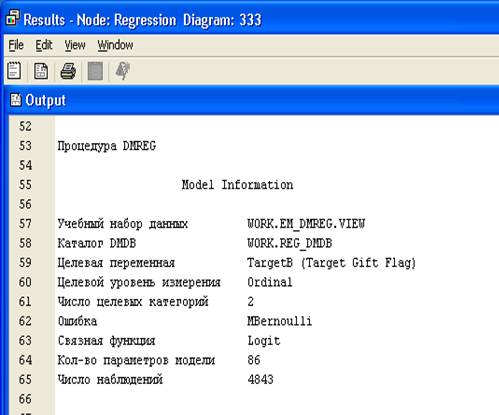This screenshot has width=499, height=415.
Task: Click line number 57 in the gutter
Action: point(25,224)
